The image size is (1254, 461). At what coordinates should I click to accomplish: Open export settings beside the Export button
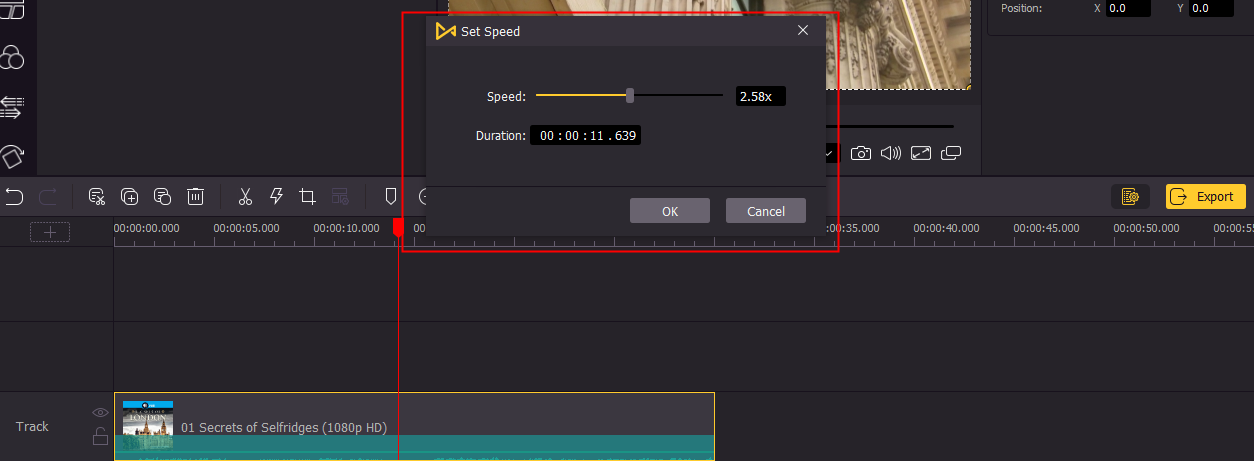coord(1131,197)
